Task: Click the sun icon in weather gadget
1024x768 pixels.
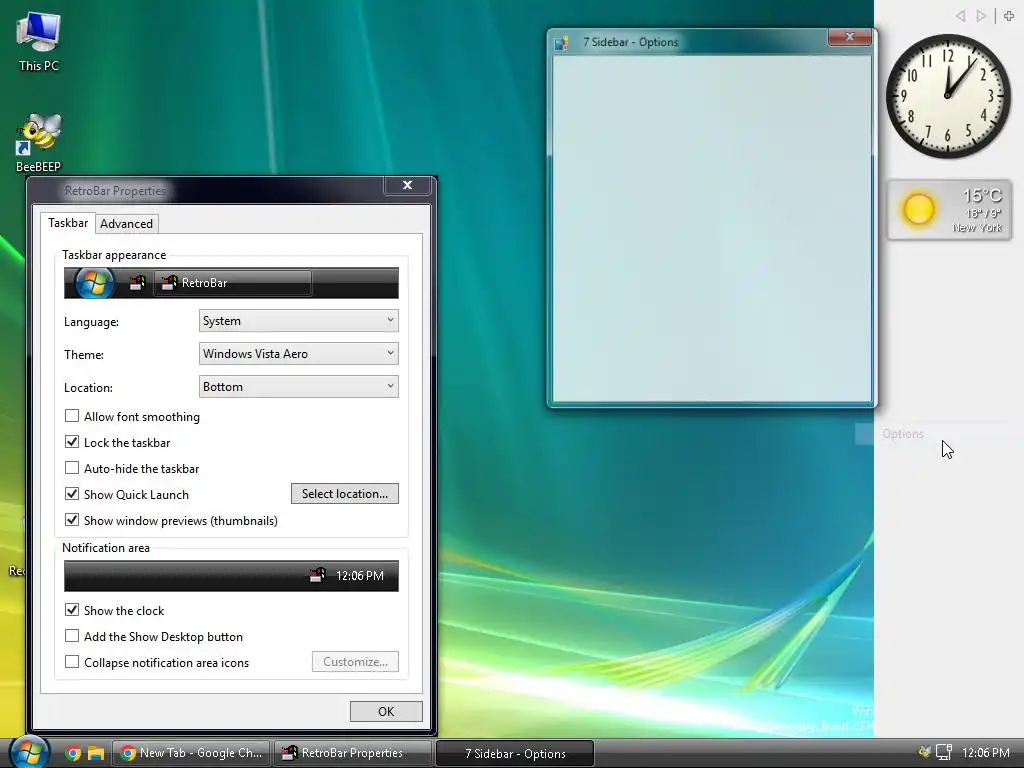Action: [919, 210]
